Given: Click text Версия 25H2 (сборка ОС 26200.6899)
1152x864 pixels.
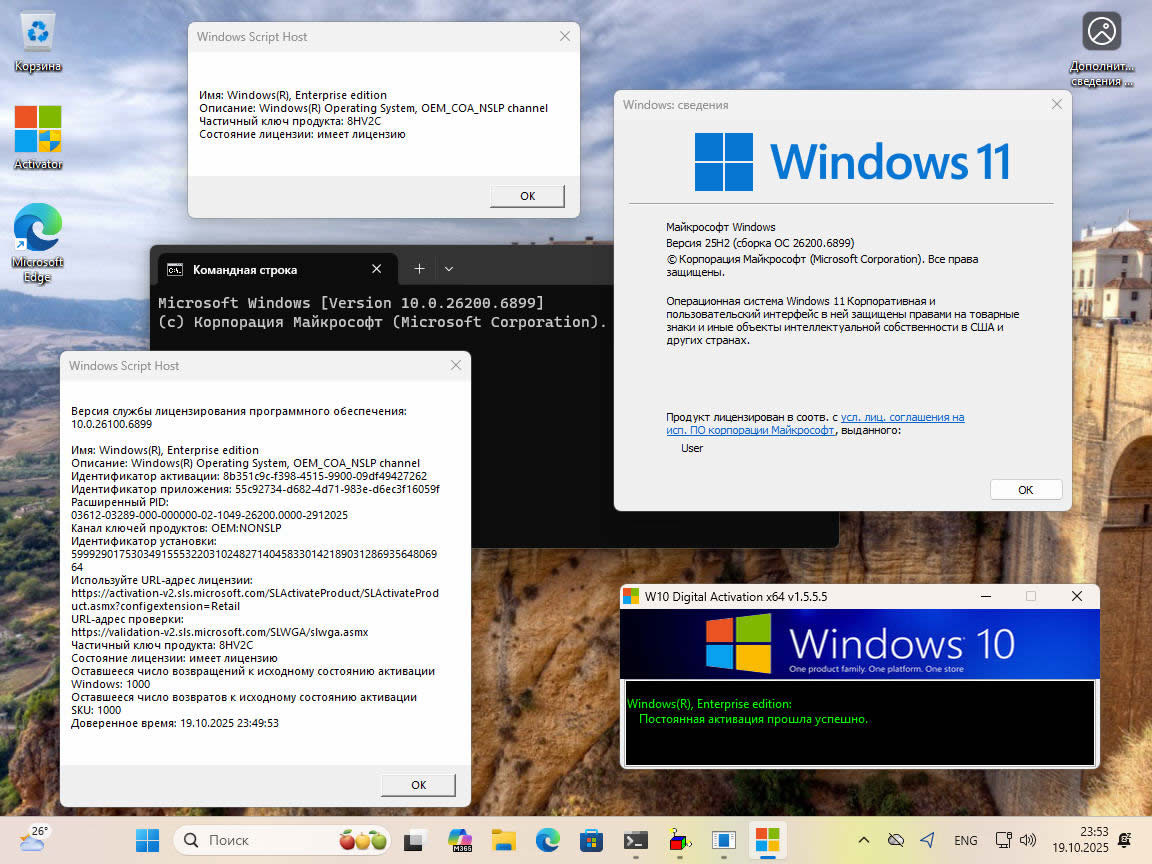Looking at the screenshot, I should click(x=760, y=243).
